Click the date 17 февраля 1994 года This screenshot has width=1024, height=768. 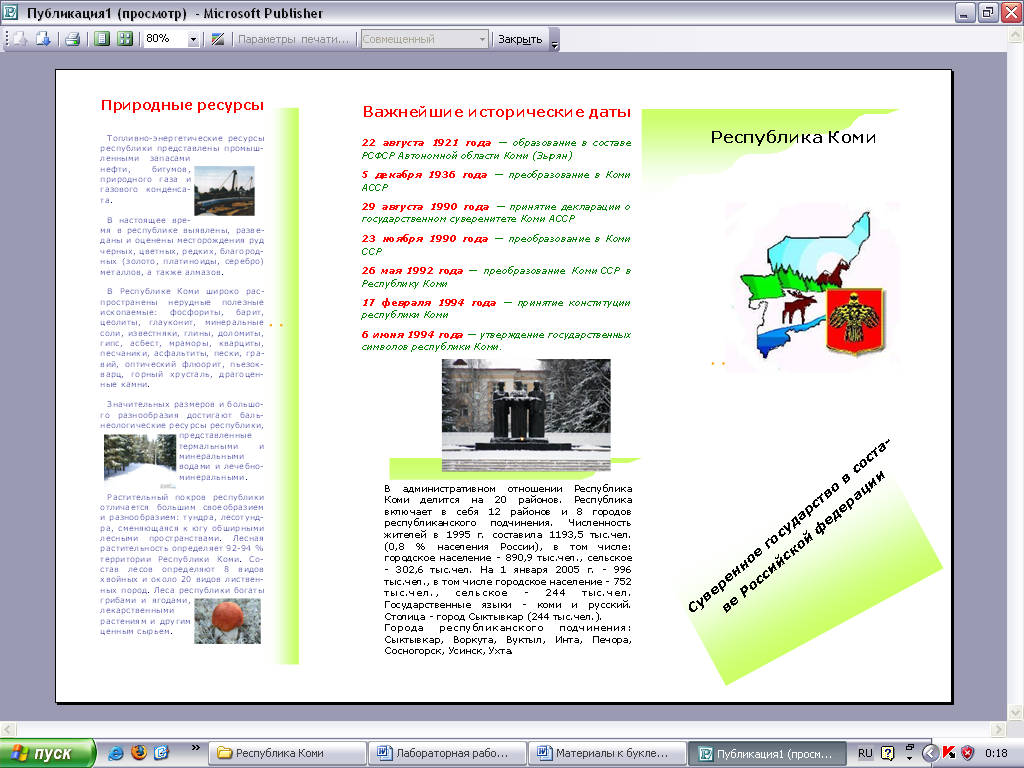tap(428, 302)
